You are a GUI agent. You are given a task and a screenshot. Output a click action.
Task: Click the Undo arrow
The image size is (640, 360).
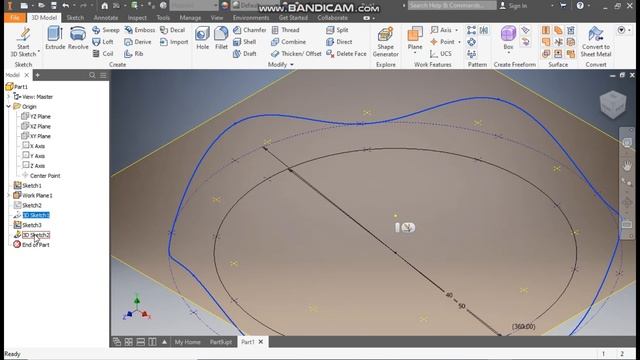[66, 6]
